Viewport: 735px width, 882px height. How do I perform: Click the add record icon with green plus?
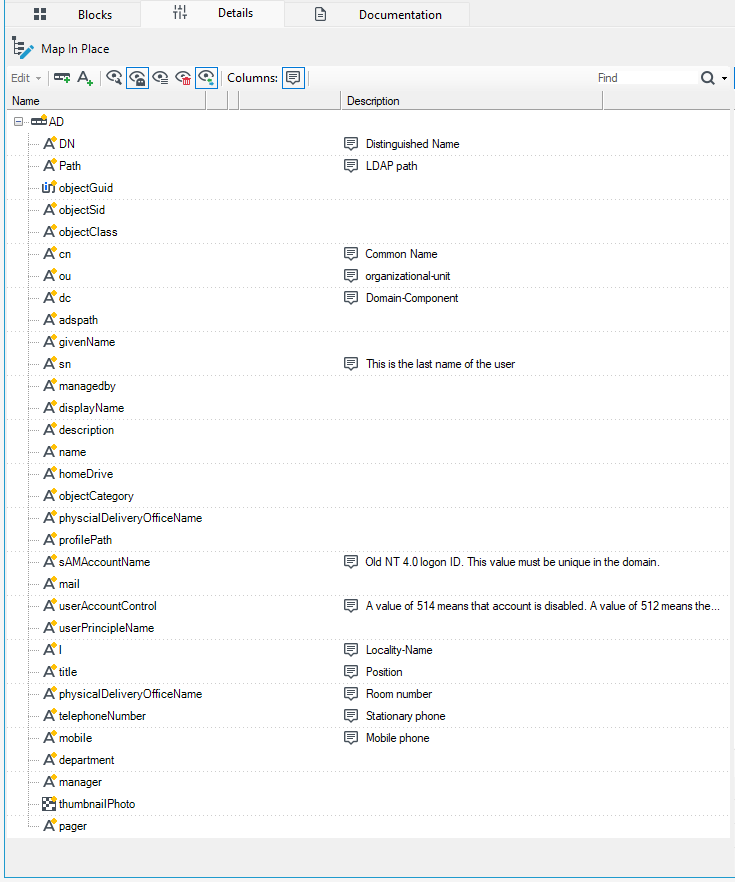62,78
